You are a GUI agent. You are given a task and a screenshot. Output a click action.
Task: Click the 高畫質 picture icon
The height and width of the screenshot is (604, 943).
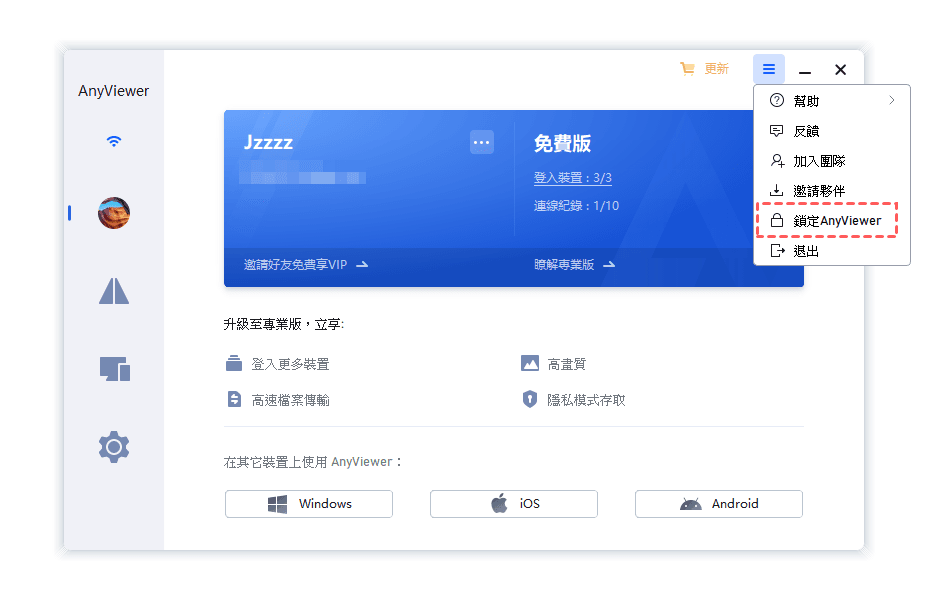point(530,363)
